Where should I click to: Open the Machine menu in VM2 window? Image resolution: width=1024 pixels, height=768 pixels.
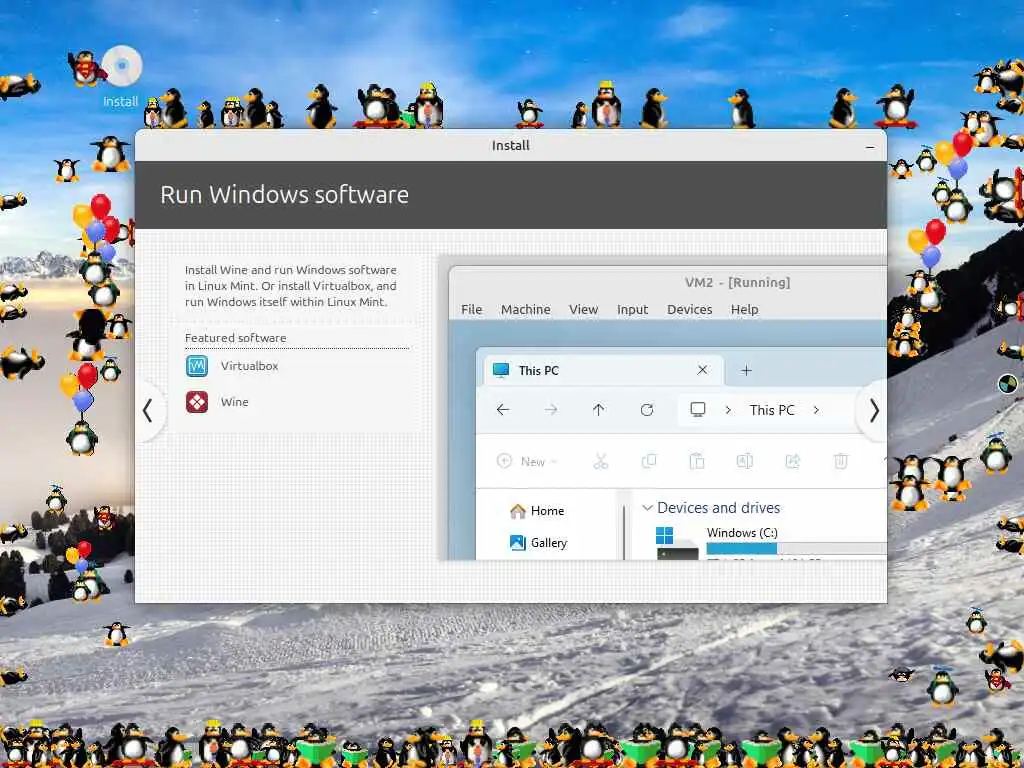[526, 310]
